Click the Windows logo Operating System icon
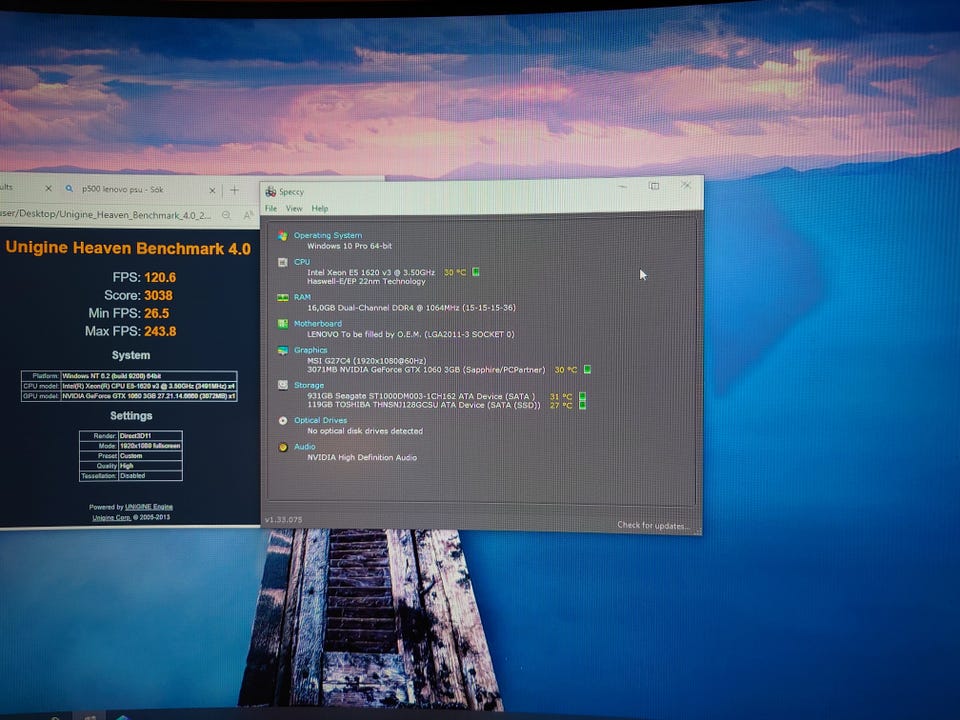The width and height of the screenshot is (960, 720). (282, 236)
